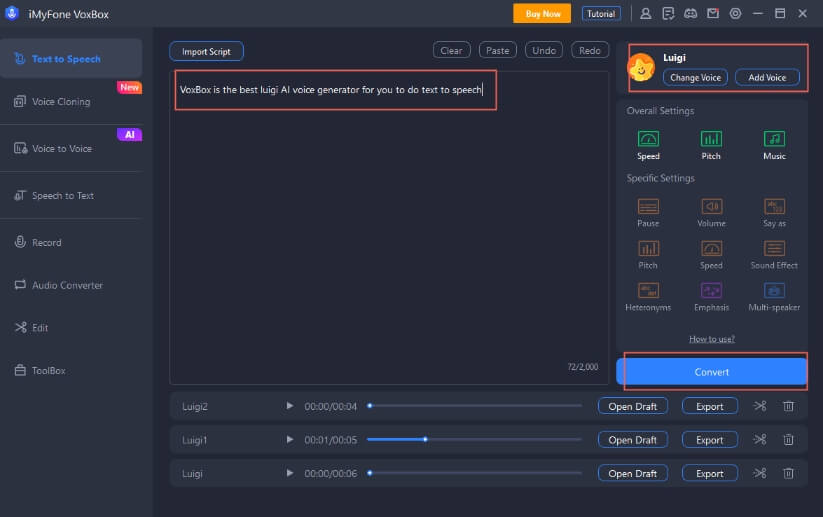Open the Tutorial
This screenshot has width=823, height=517.
click(x=601, y=14)
